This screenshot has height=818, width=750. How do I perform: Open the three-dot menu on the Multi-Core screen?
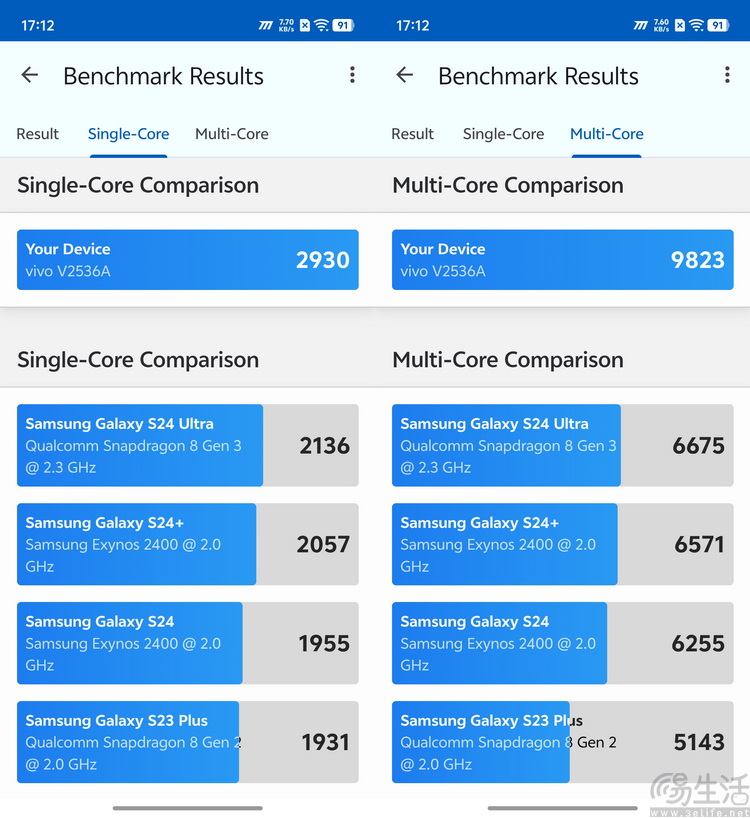(727, 75)
